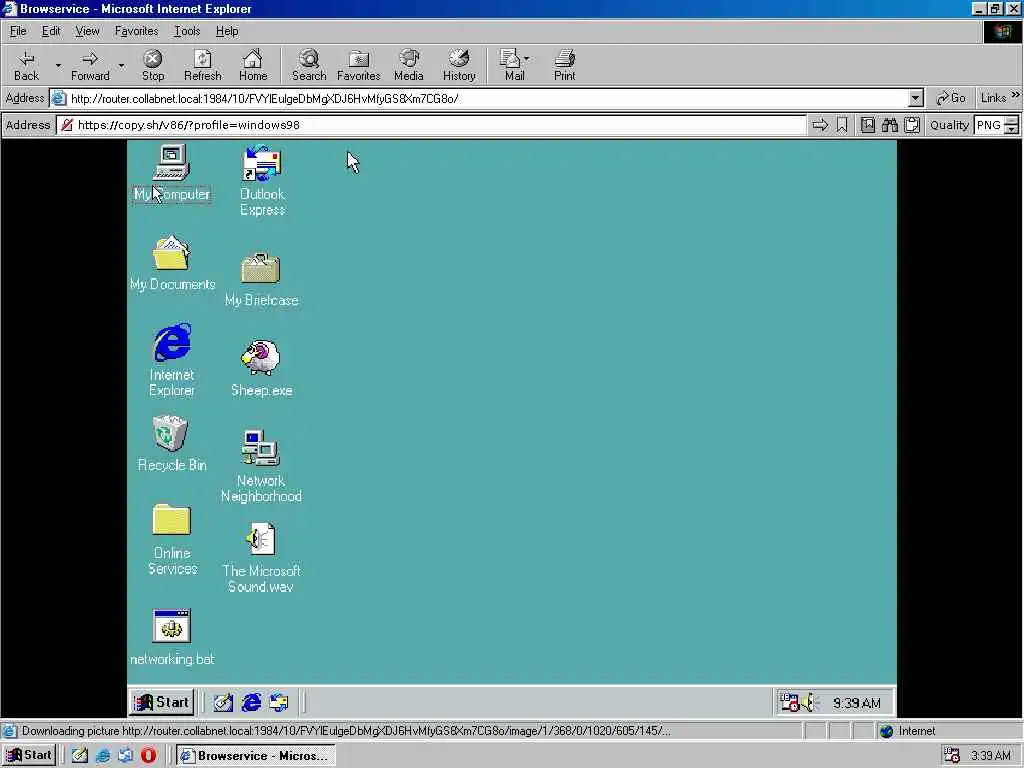The width and height of the screenshot is (1024, 768).
Task: Click the copy.sh Browservice address field
Action: (x=431, y=125)
